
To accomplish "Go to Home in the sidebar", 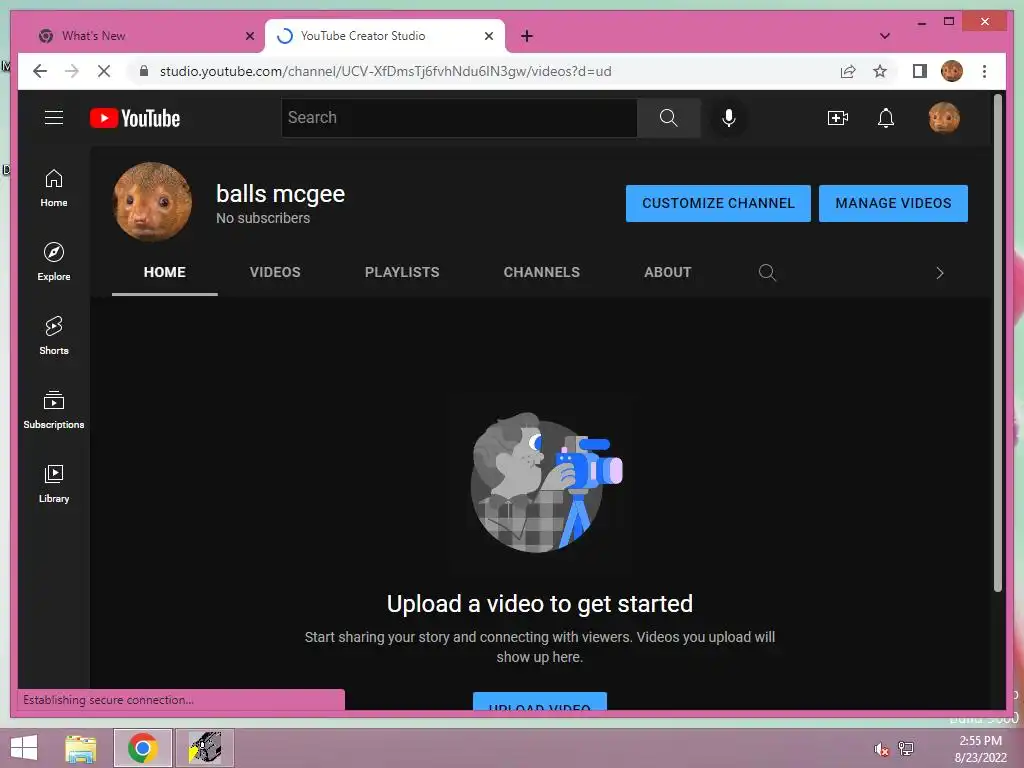I will click(54, 188).
